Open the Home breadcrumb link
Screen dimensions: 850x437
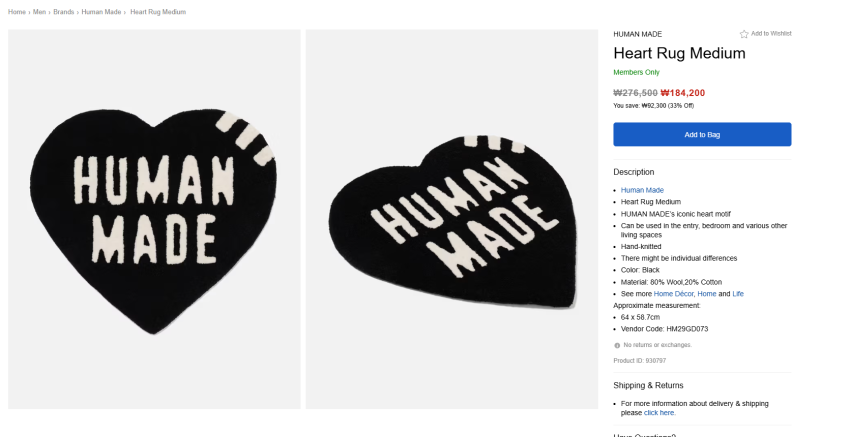tap(17, 12)
